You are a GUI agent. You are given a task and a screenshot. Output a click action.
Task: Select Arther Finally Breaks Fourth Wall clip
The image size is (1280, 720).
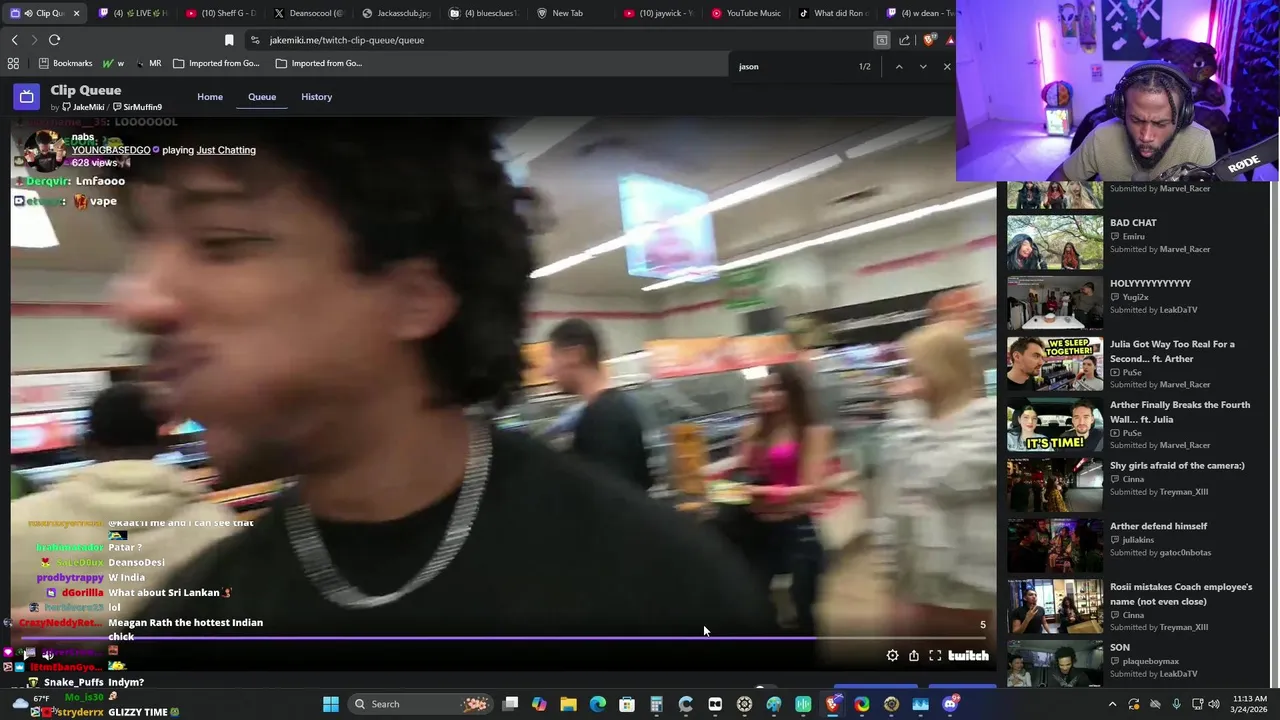coord(1132,425)
